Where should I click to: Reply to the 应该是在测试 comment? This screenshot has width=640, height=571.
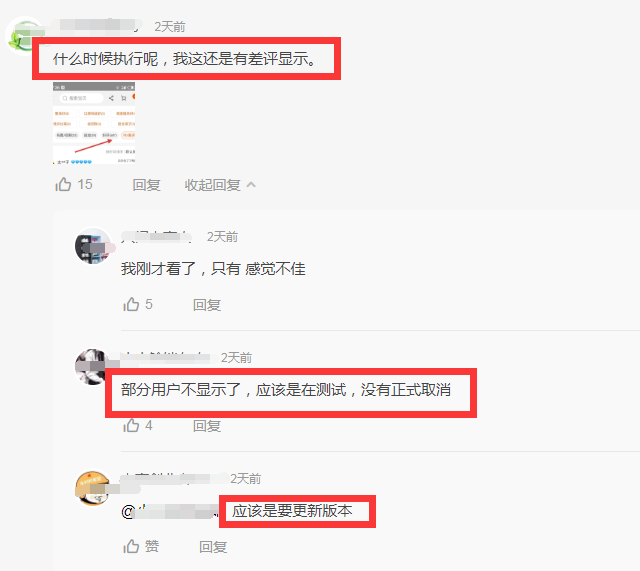click(x=207, y=426)
